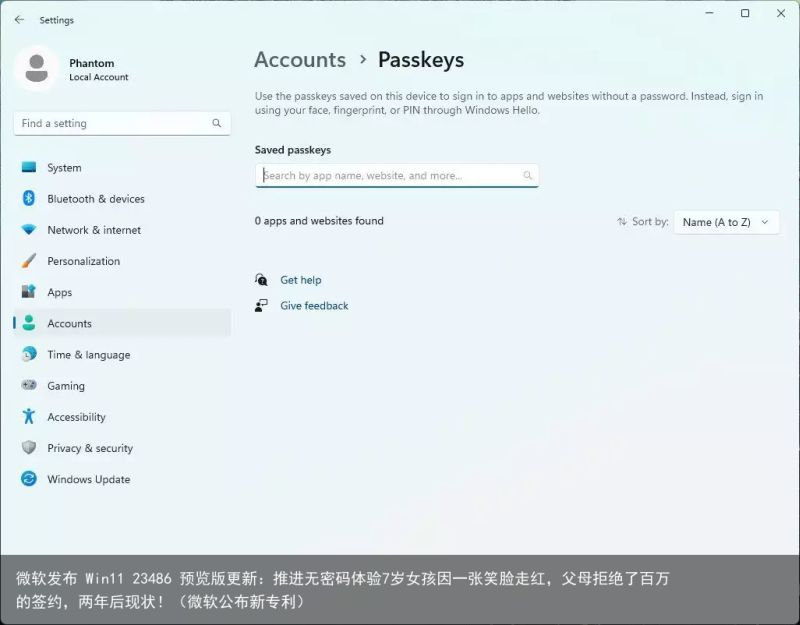Click the Bluetooth & devices icon
800x625 pixels.
[29, 198]
